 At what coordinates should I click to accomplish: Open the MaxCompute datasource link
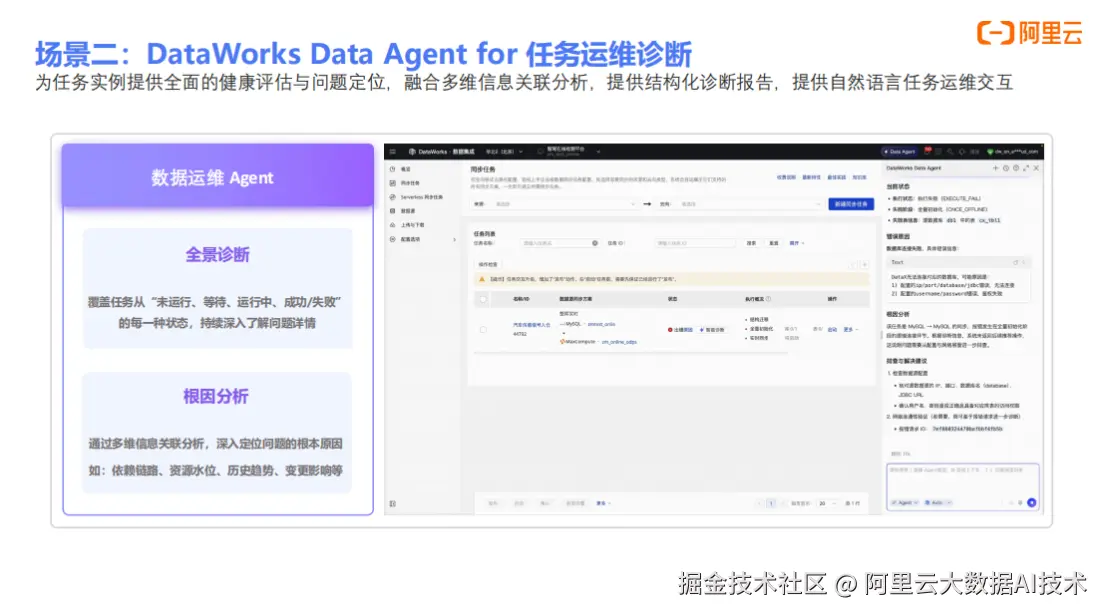619,342
